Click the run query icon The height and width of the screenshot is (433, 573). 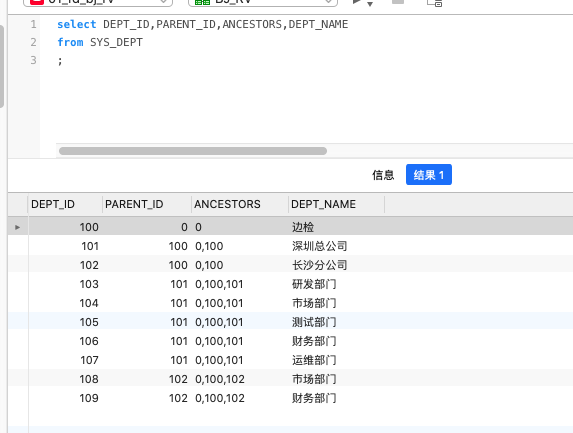pos(356,2)
